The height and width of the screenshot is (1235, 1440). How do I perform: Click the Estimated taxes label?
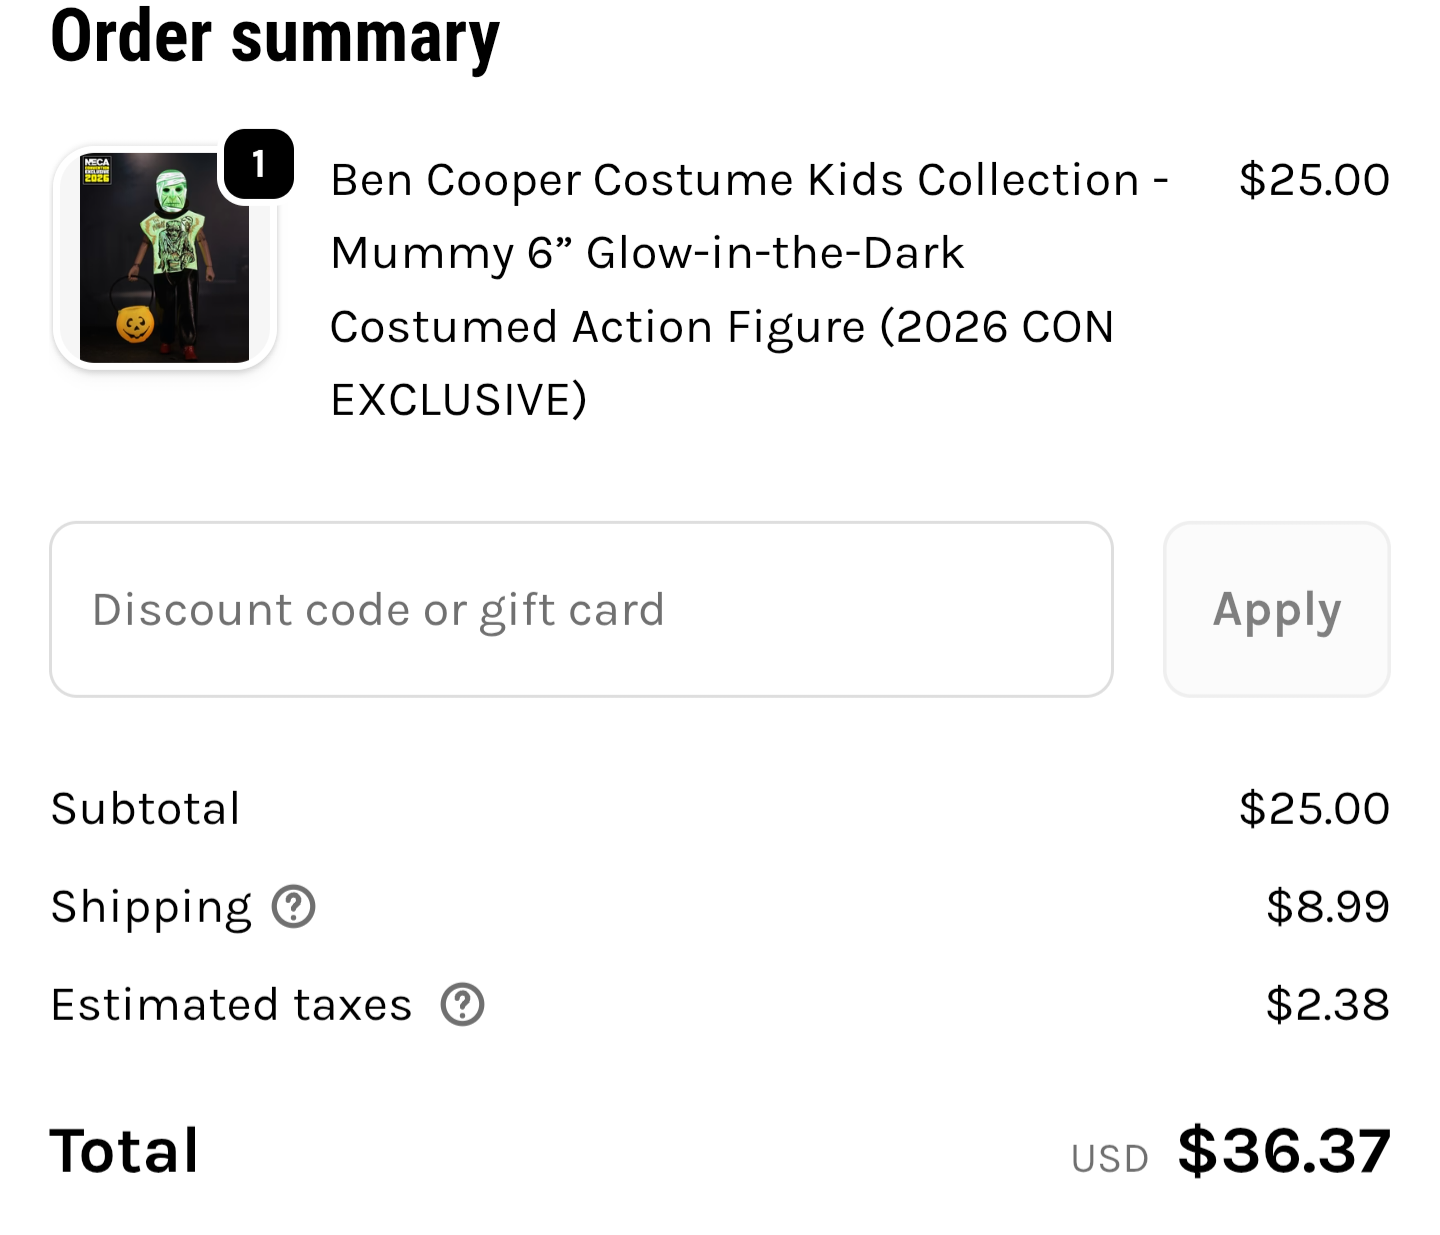231,1005
